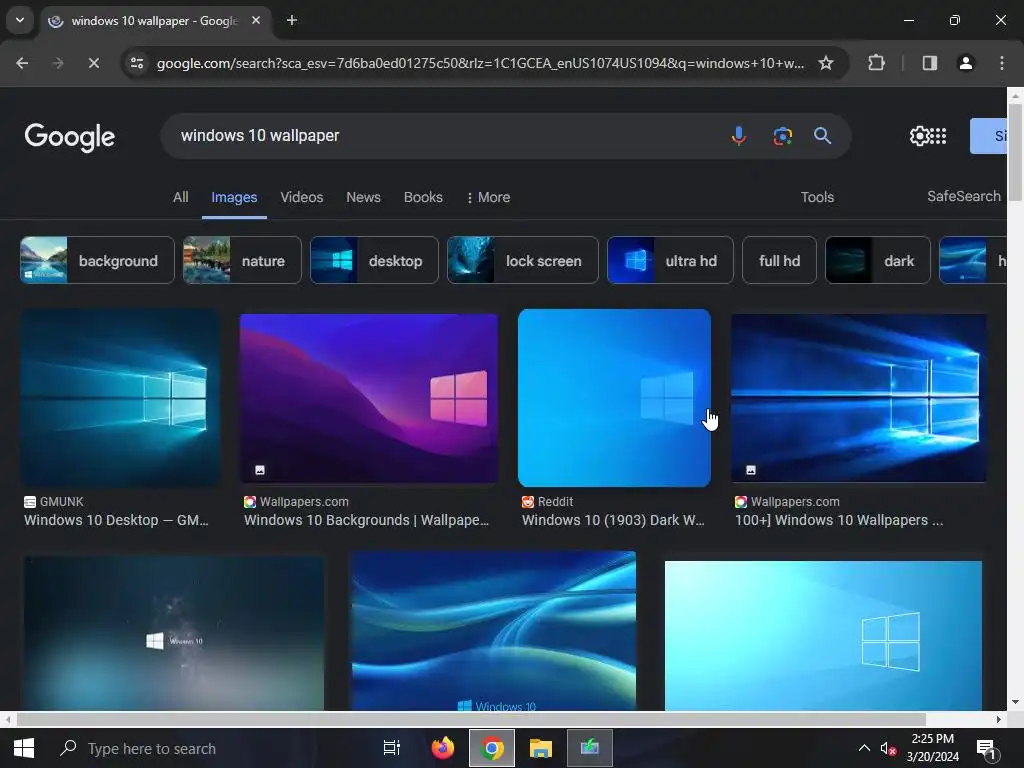
Task: View site information icon in address bar
Action: click(137, 63)
